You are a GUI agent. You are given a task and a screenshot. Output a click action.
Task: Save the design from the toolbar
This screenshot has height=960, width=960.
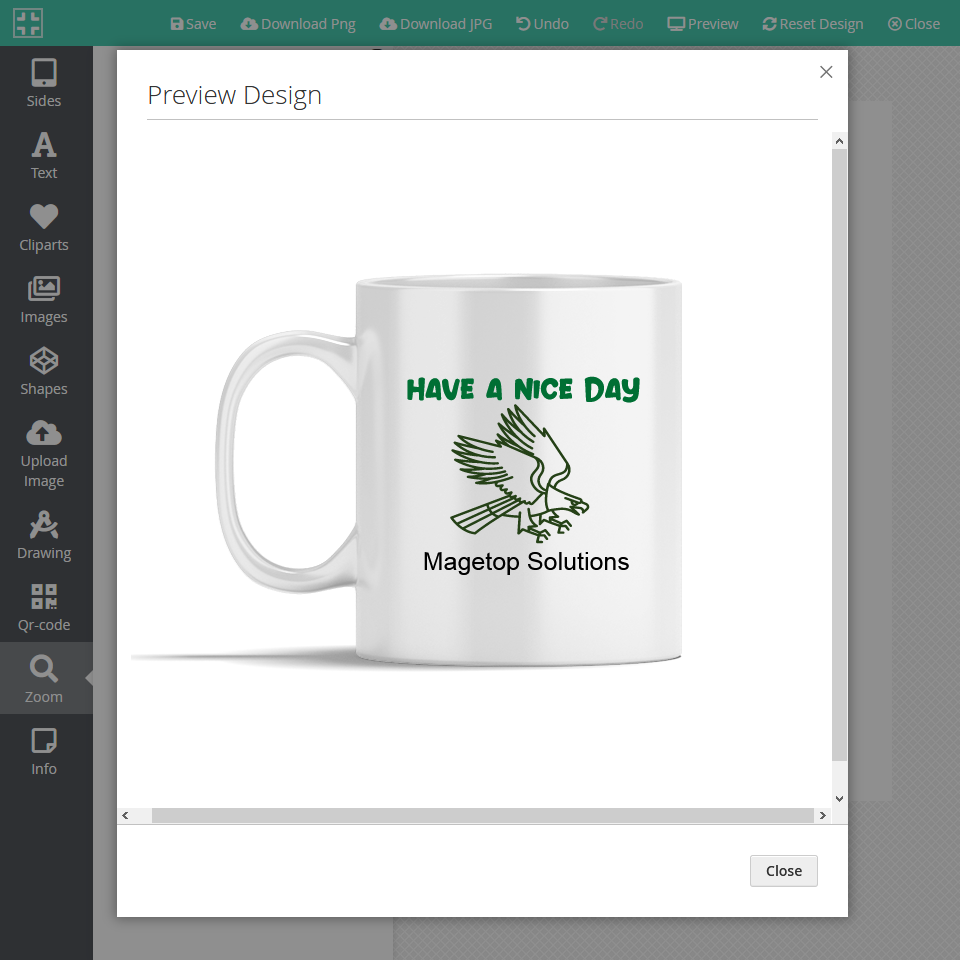coord(193,24)
